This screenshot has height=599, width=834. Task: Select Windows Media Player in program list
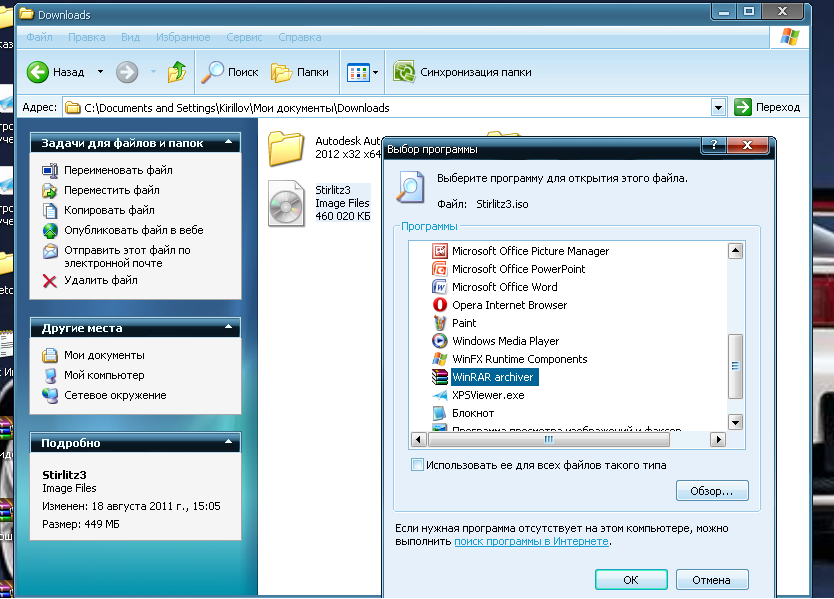pyautogui.click(x=505, y=341)
